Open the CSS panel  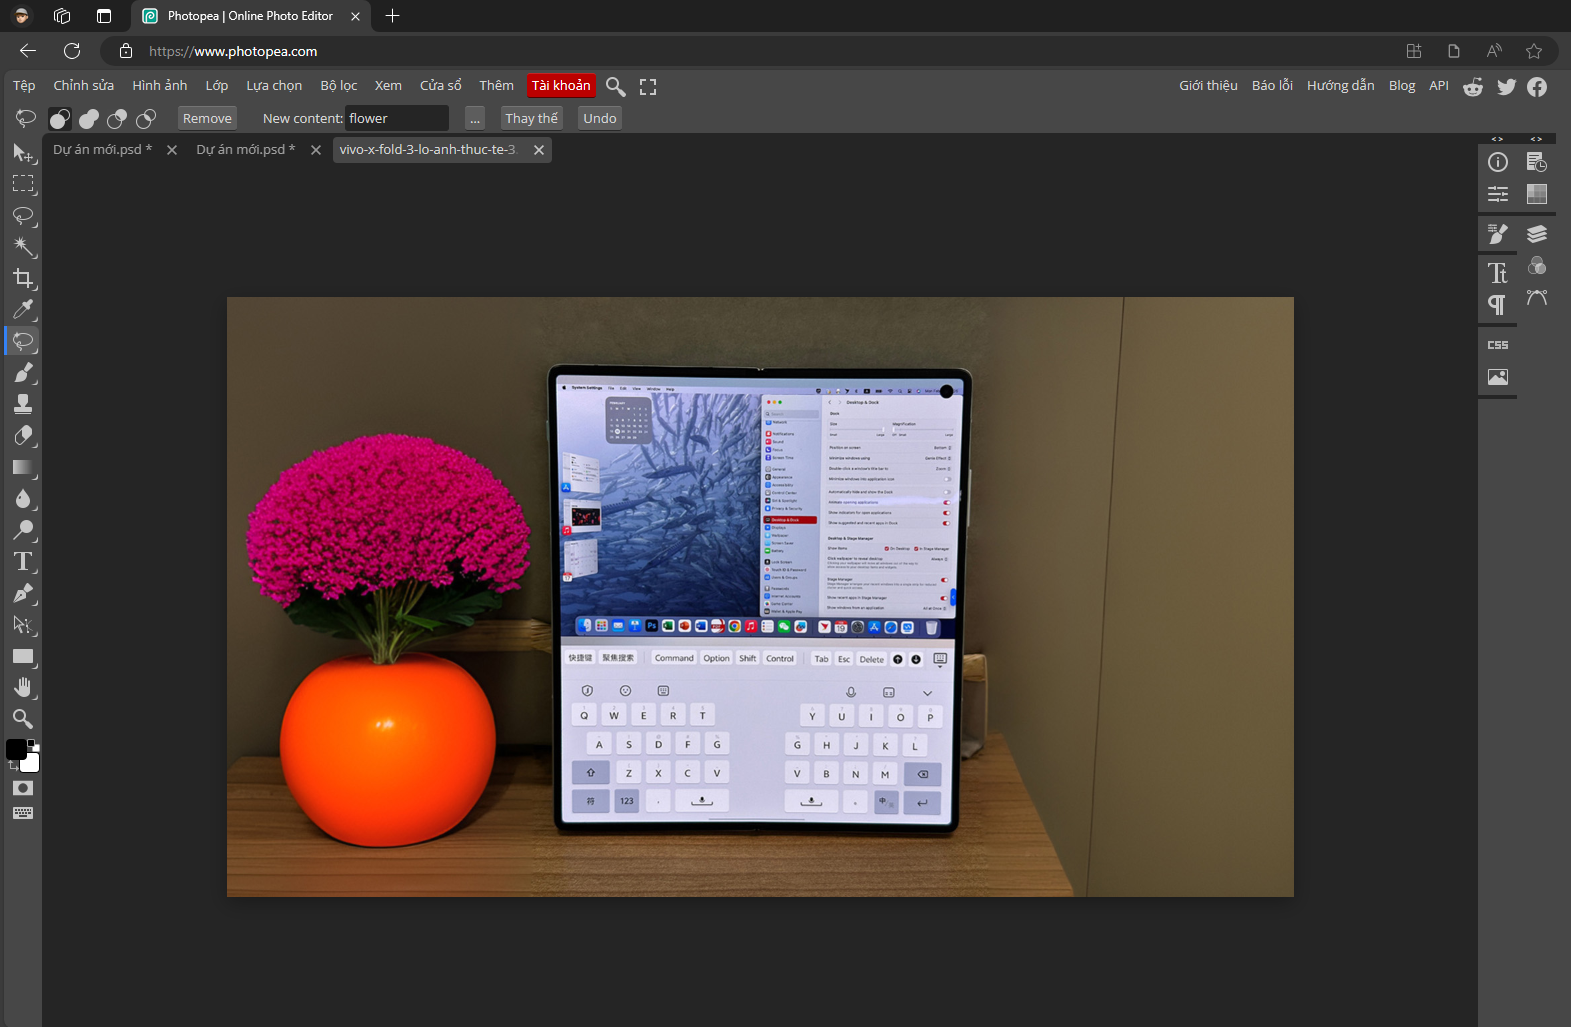(x=1498, y=345)
